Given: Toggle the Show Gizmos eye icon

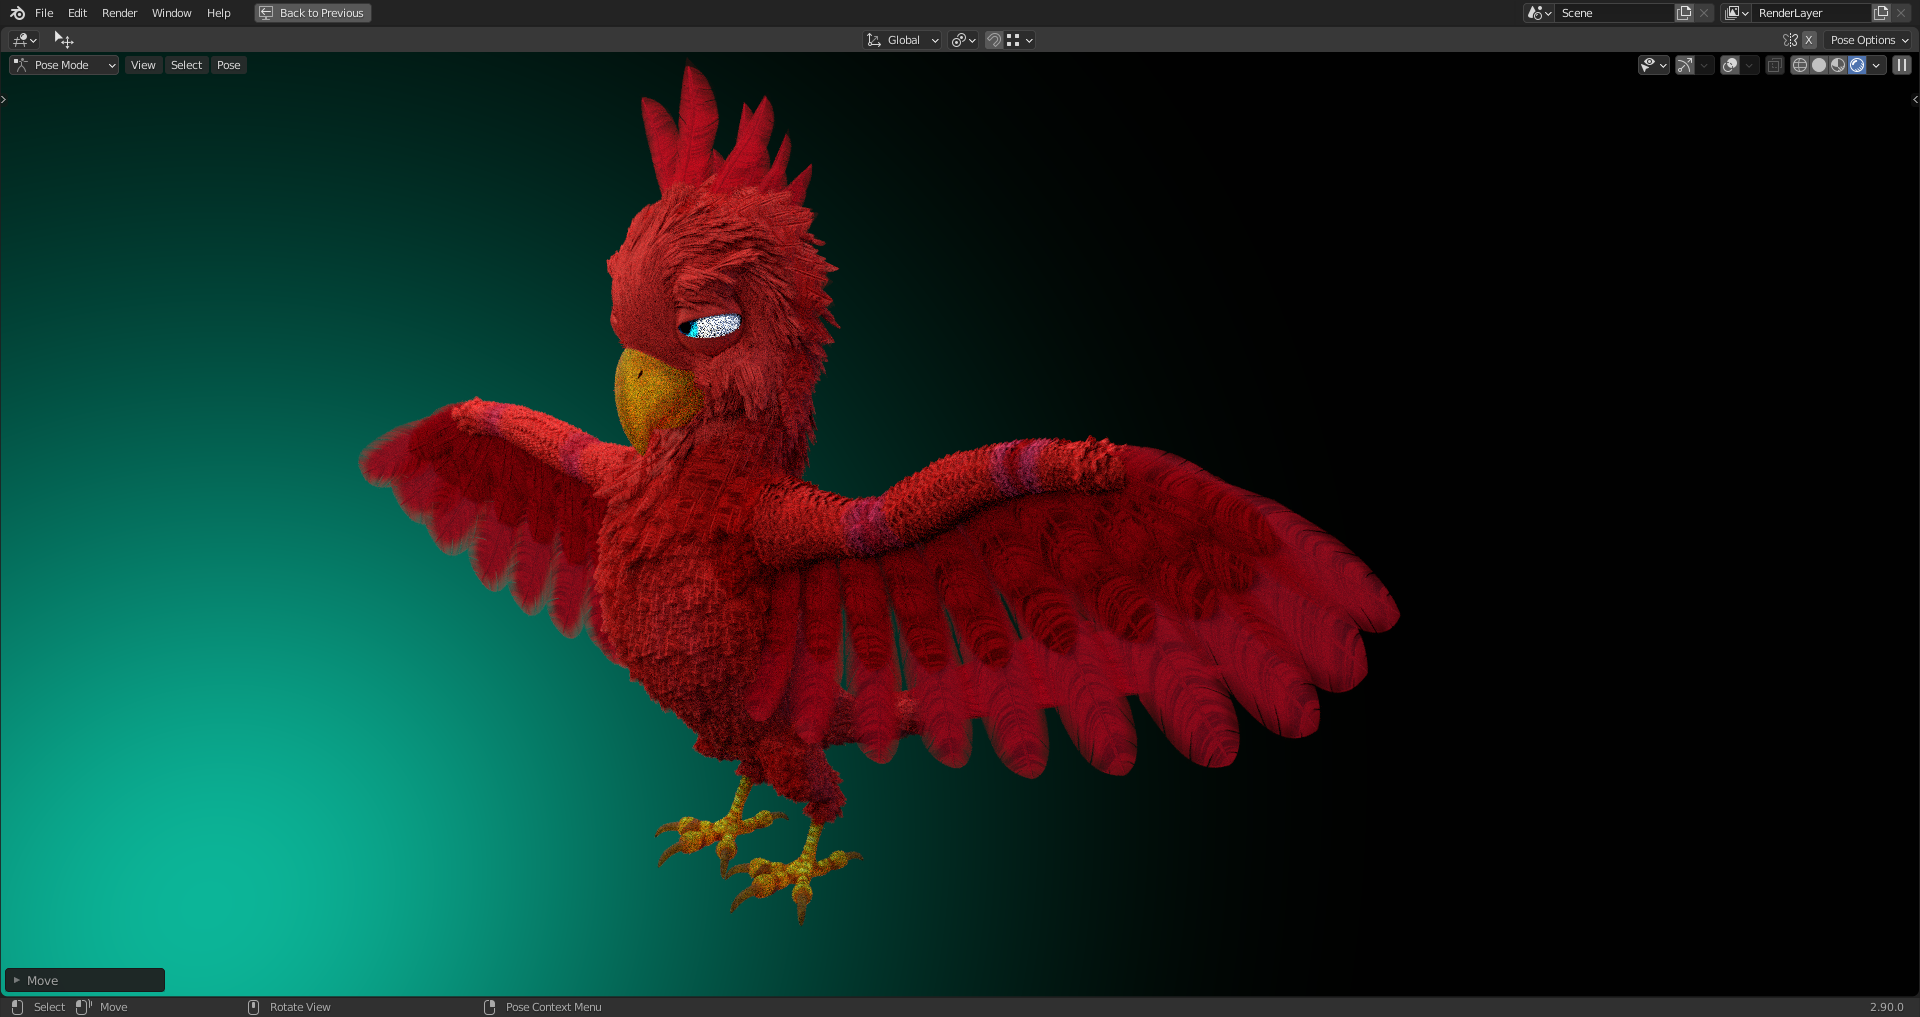Looking at the screenshot, I should coord(1647,64).
